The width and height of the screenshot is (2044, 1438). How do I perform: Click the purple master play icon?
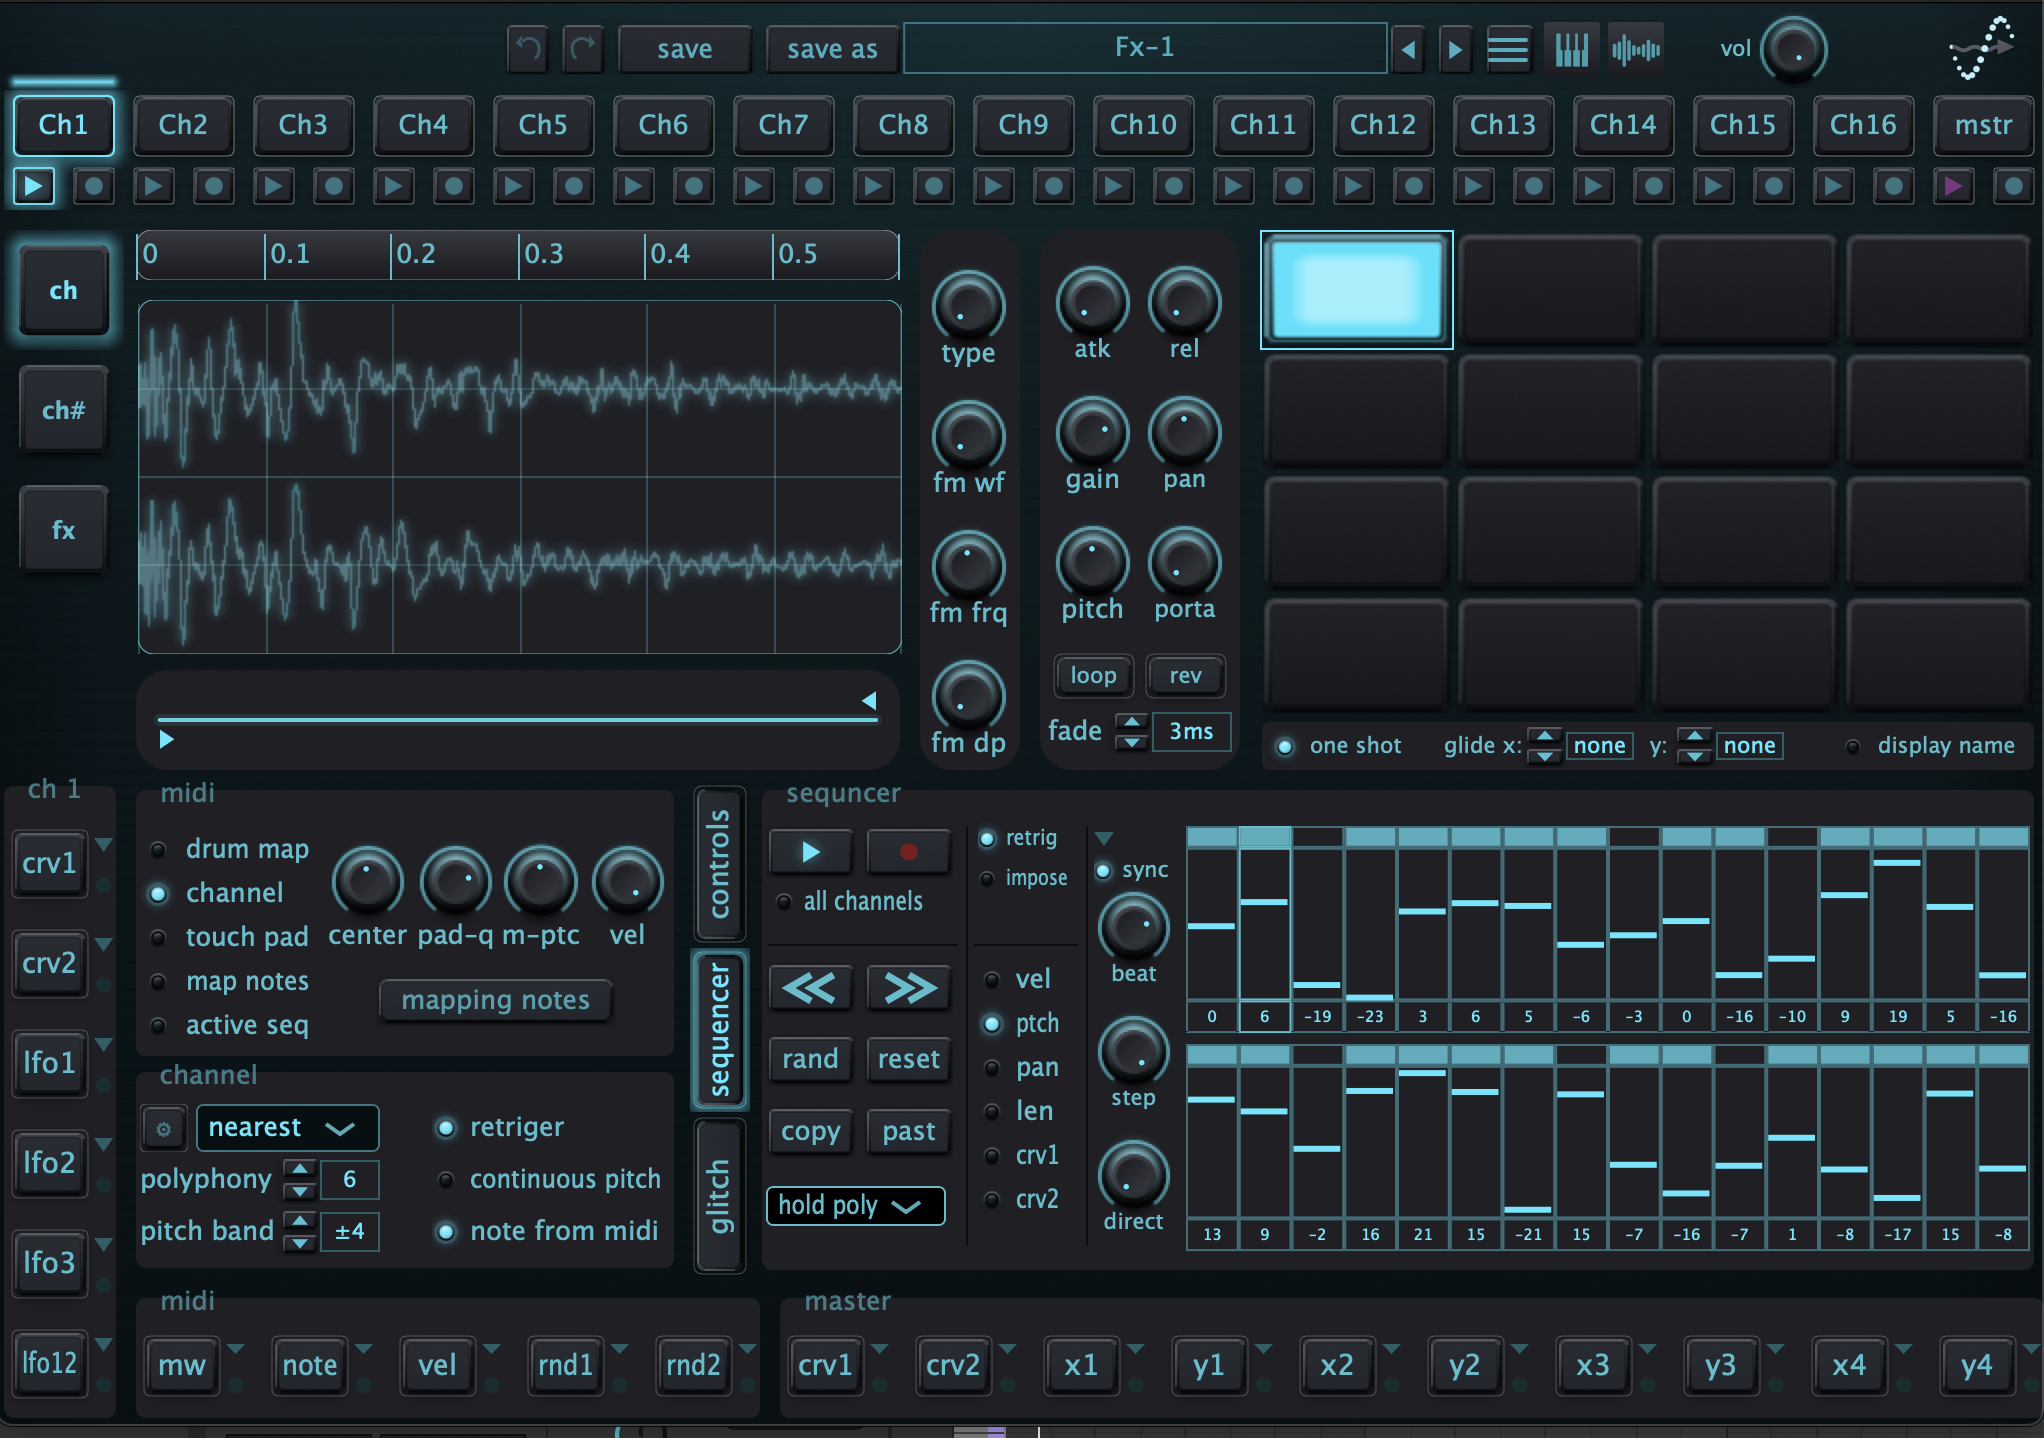1952,186
